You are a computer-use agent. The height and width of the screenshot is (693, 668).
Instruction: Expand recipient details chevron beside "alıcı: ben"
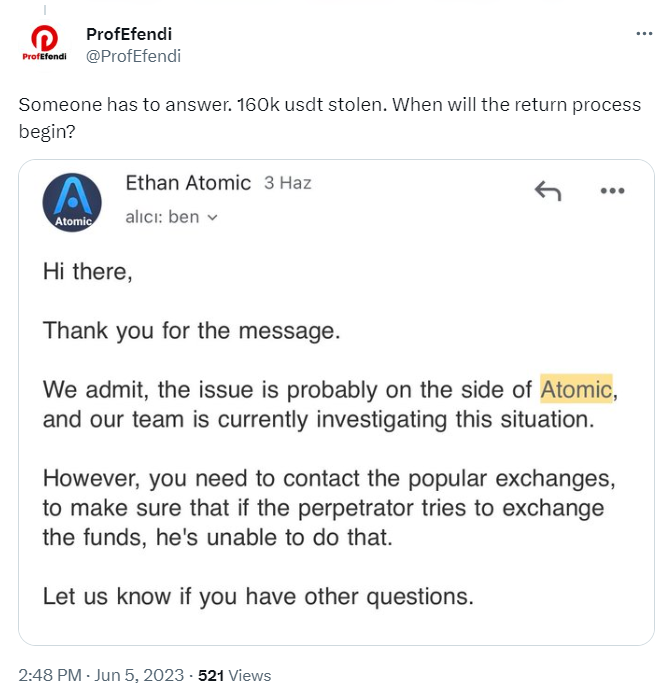(212, 217)
